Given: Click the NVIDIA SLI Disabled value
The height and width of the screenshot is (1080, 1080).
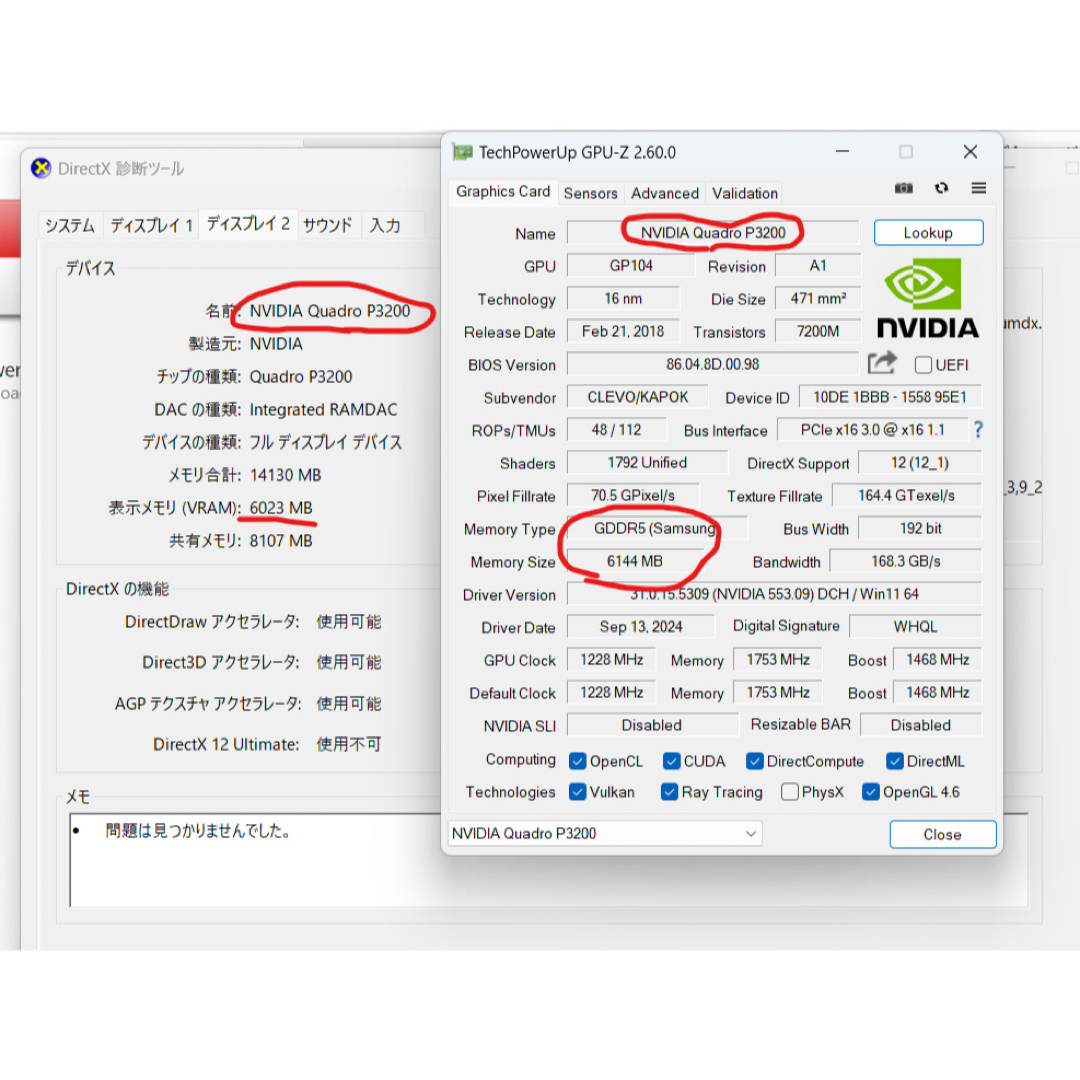Looking at the screenshot, I should click(652, 725).
